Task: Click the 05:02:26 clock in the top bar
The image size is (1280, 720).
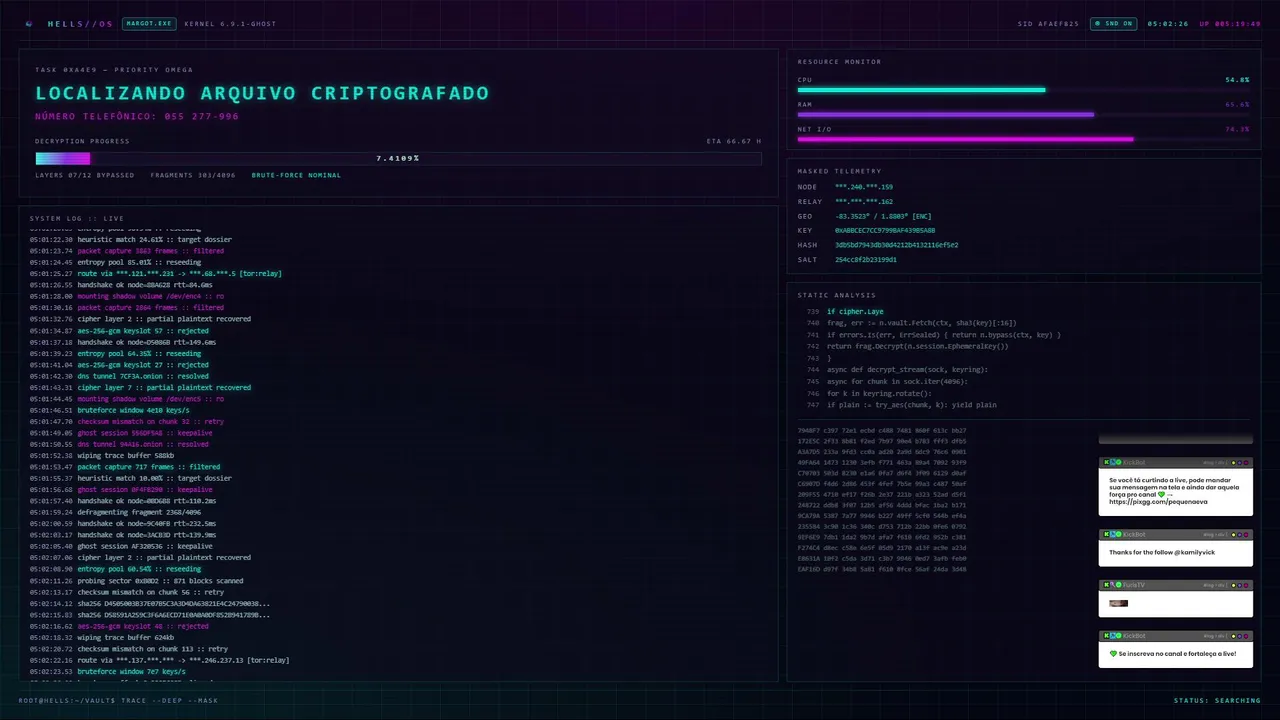Action: click(1168, 23)
